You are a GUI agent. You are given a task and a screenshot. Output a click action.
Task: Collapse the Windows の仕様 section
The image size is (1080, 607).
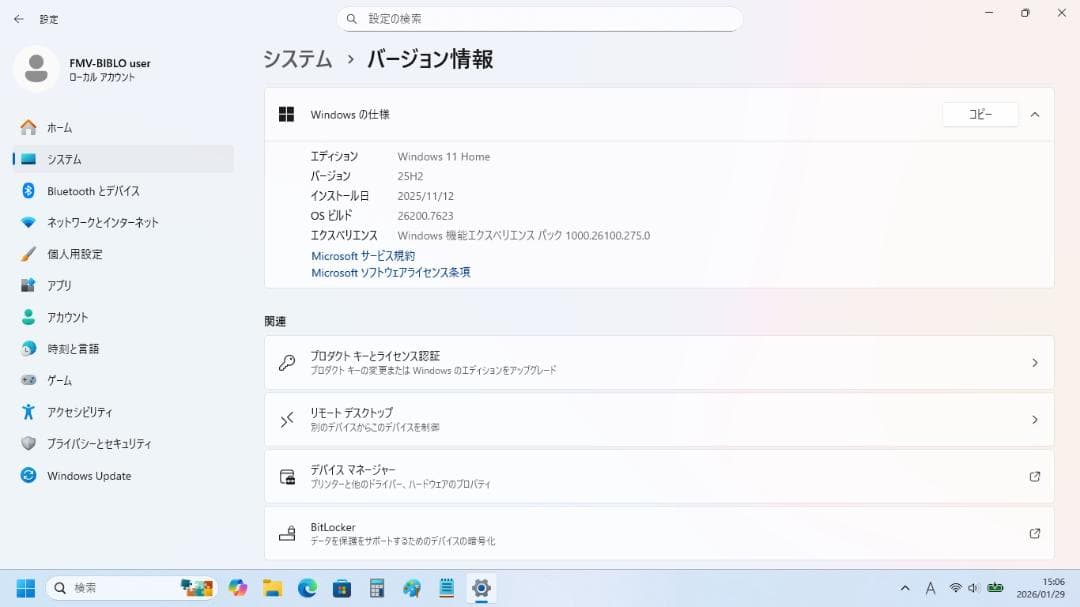1035,114
